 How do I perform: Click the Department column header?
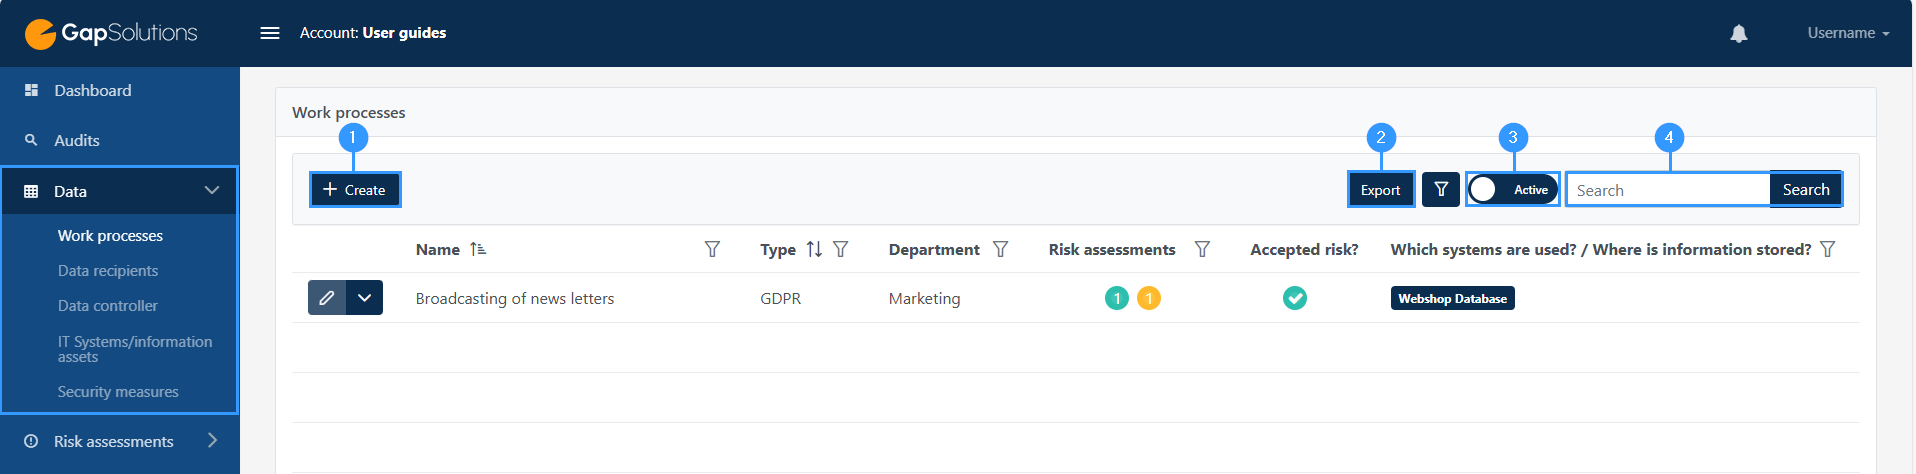[934, 249]
